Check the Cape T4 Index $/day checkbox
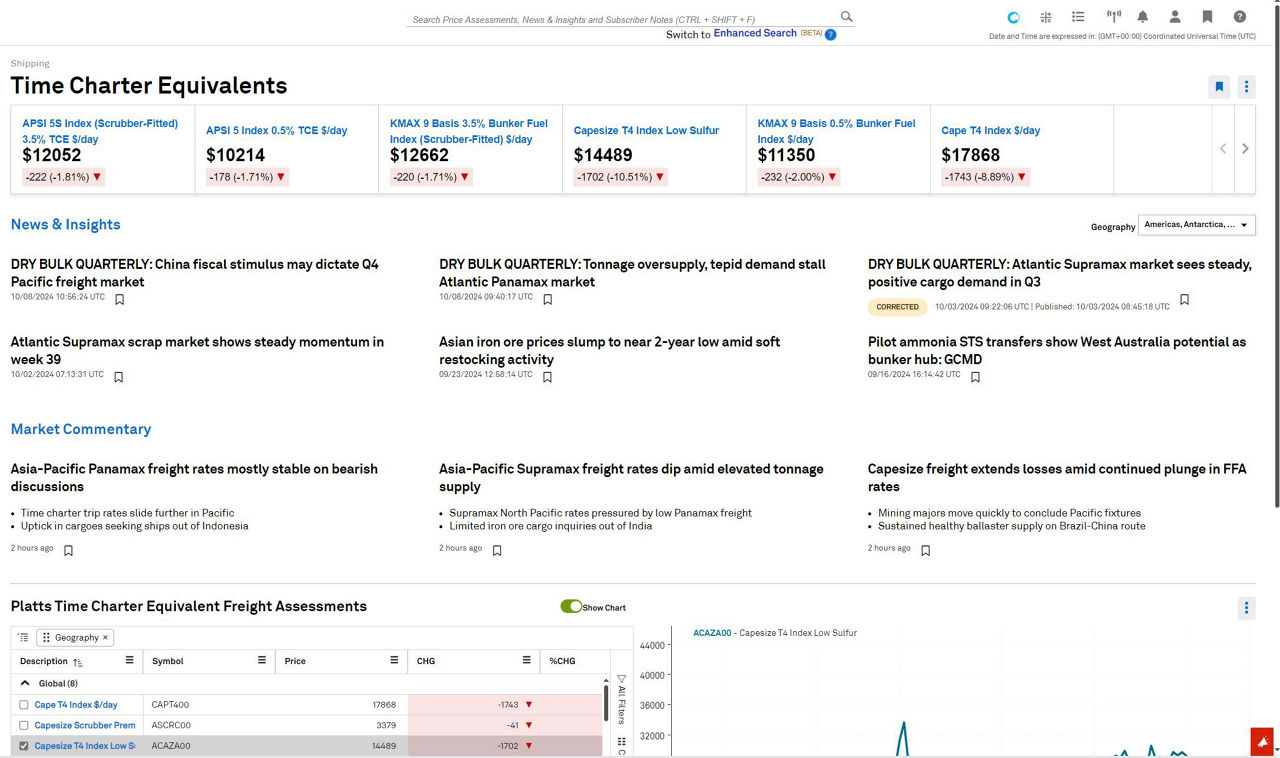The image size is (1280, 758). [x=24, y=705]
